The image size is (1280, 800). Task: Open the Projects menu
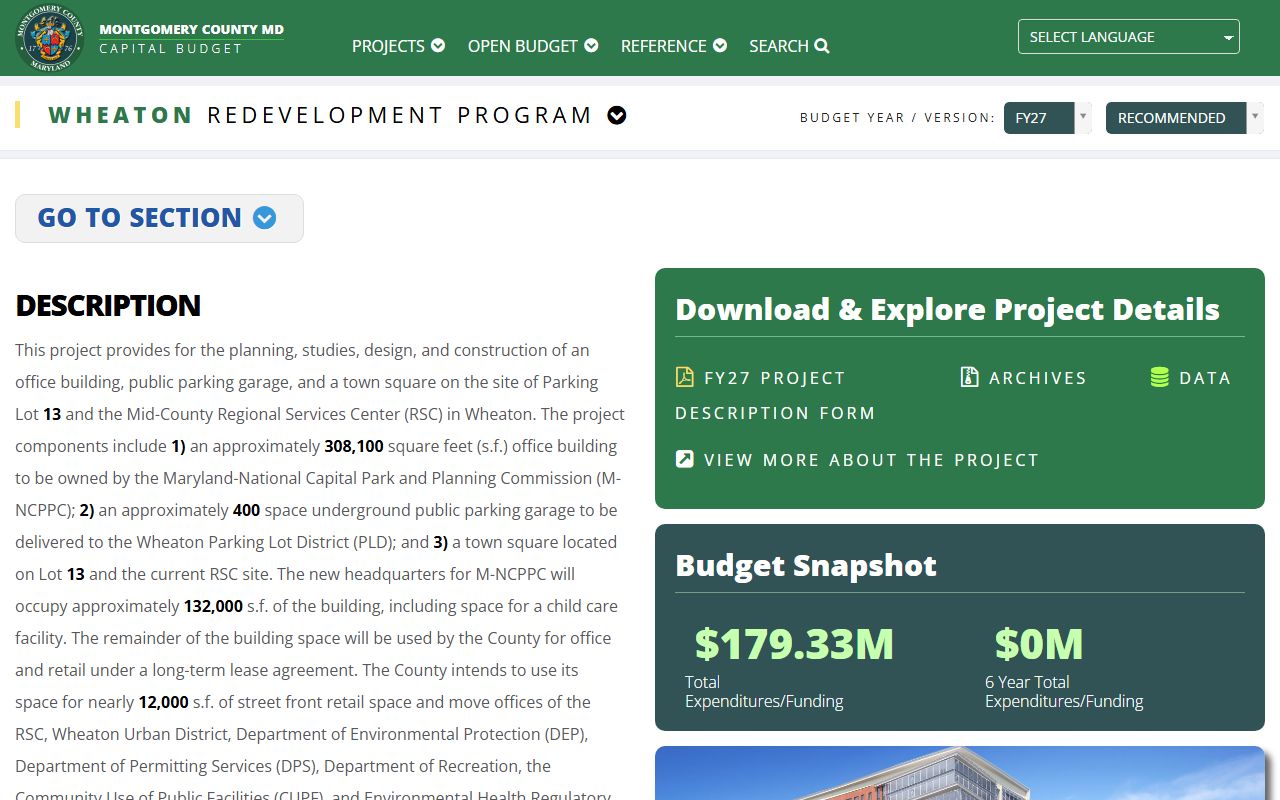[398, 46]
